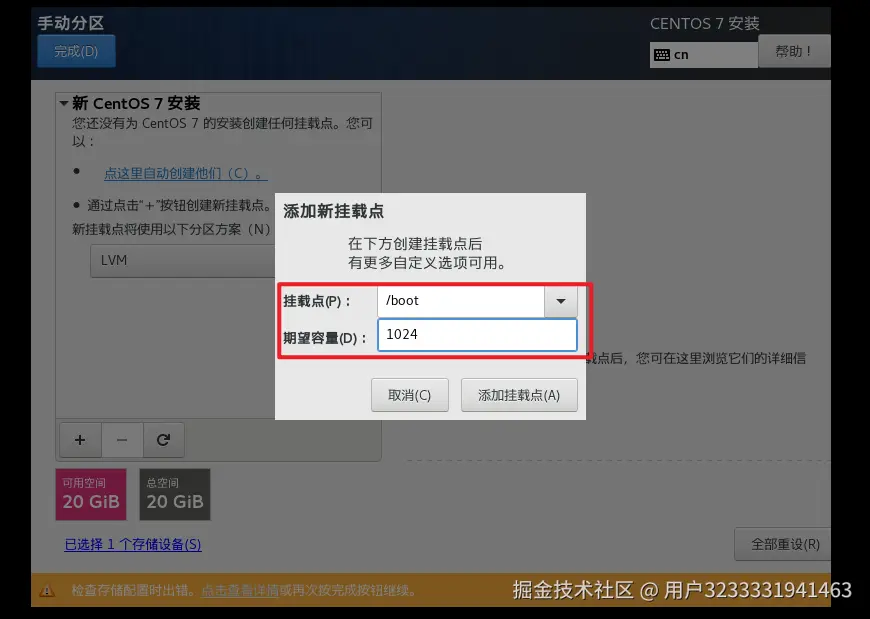Open the 点击查看详情 link in warning bar
The width and height of the screenshot is (870, 619).
(240, 591)
